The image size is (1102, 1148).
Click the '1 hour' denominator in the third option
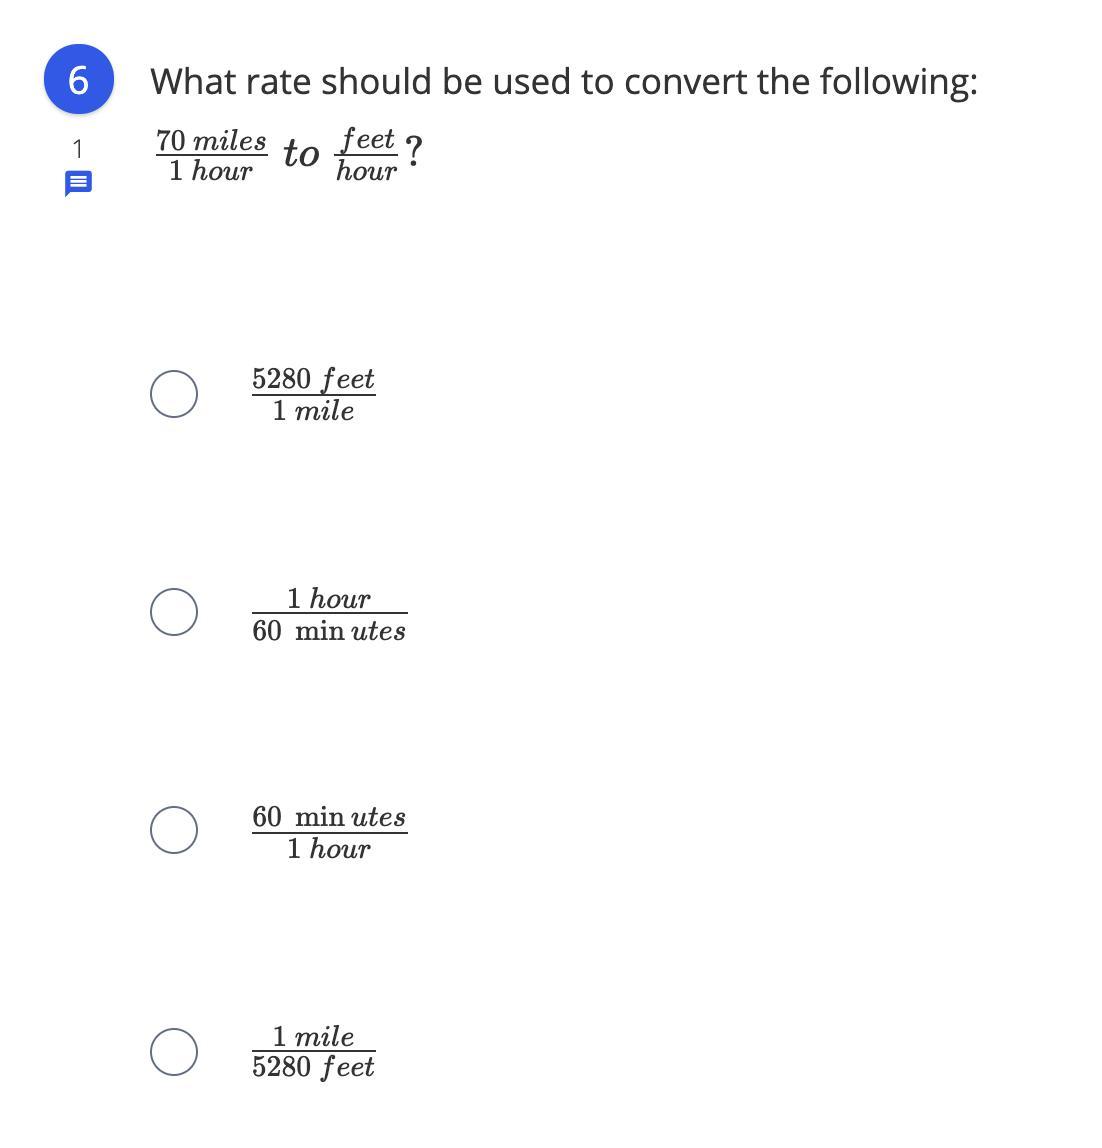coord(329,849)
